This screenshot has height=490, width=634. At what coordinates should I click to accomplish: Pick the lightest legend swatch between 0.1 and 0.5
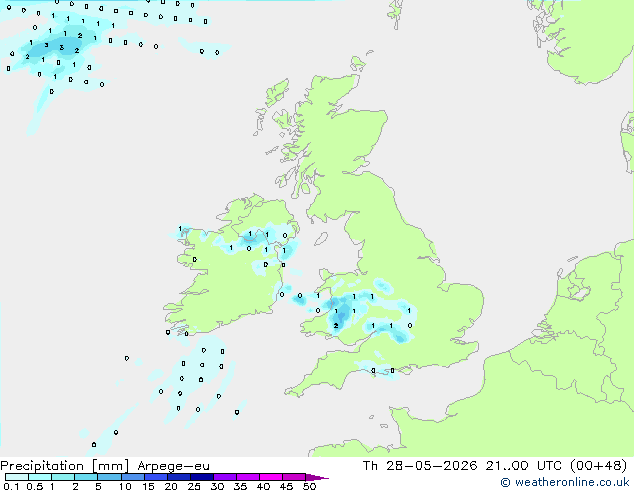point(17,477)
